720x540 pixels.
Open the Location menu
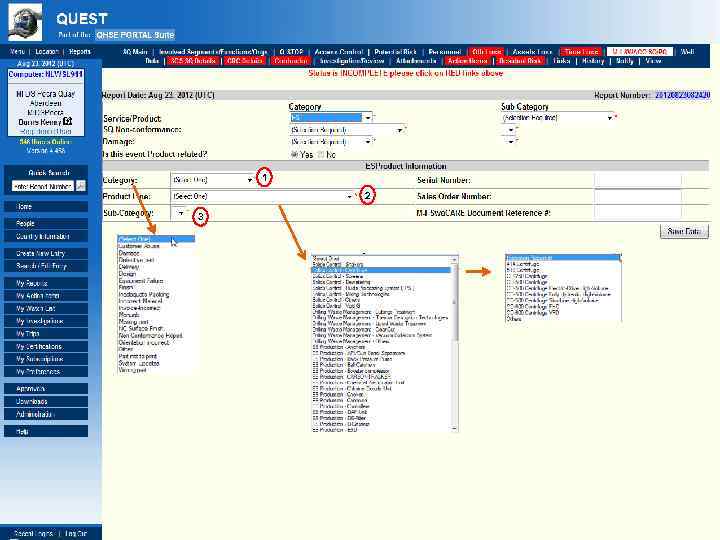(x=46, y=51)
